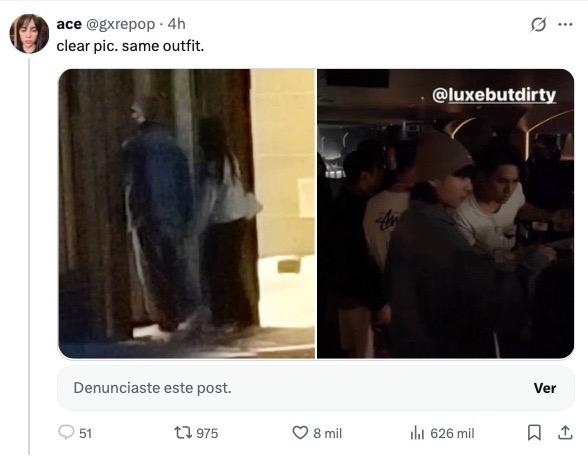Screen dimensions: 588x456
Task: Open the reply comment icon
Action: 66,432
